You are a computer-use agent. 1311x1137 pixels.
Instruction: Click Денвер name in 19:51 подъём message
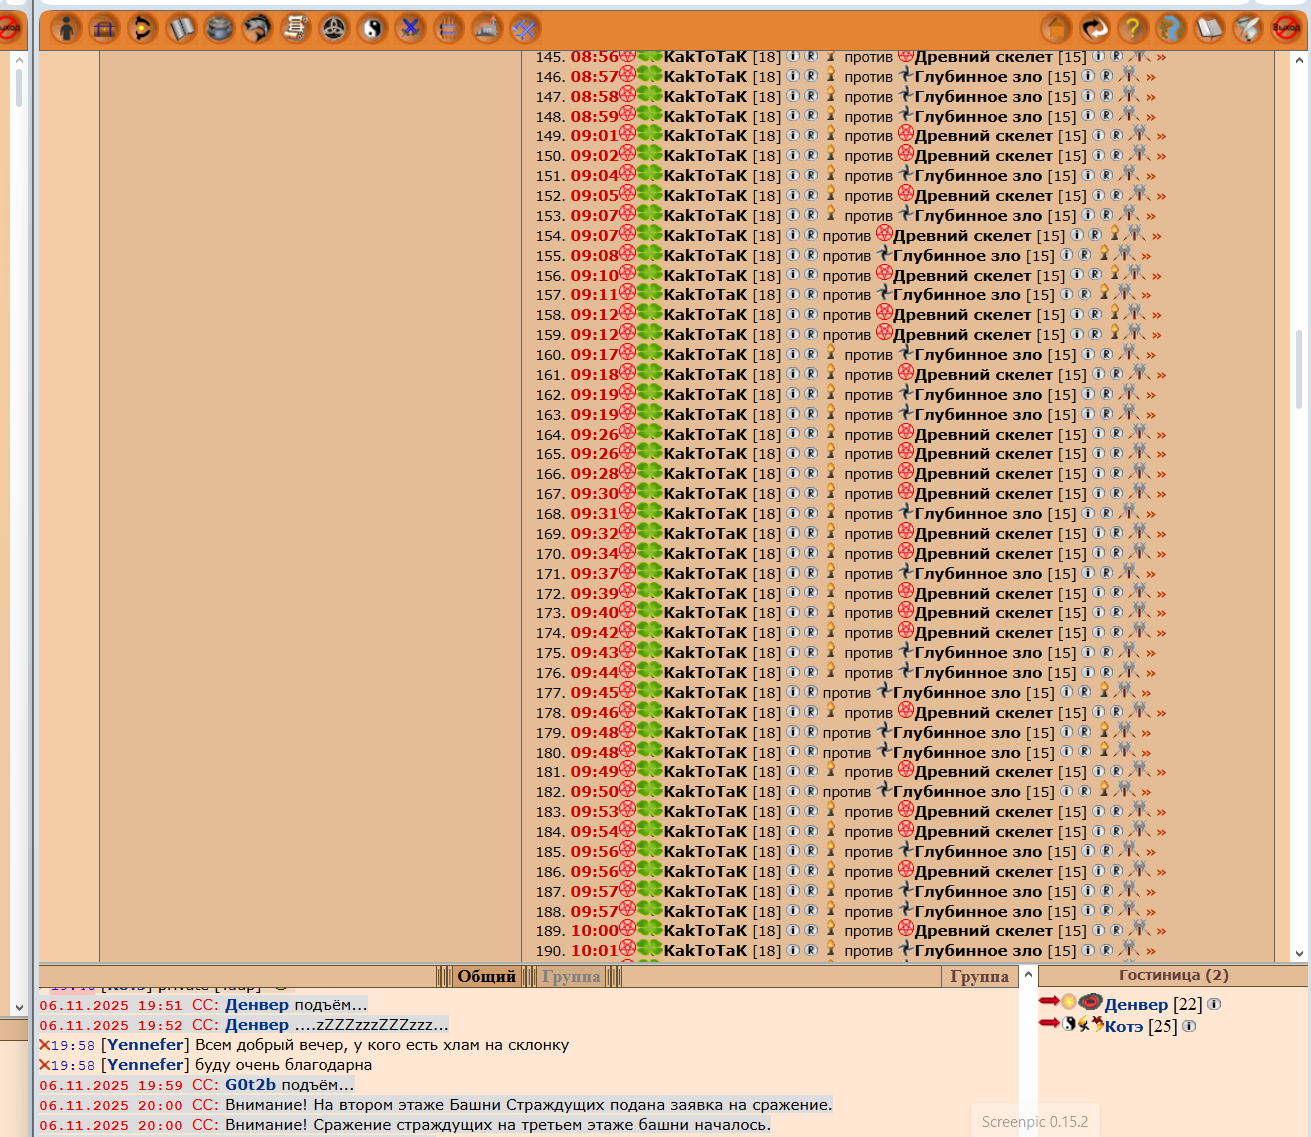(x=257, y=1005)
